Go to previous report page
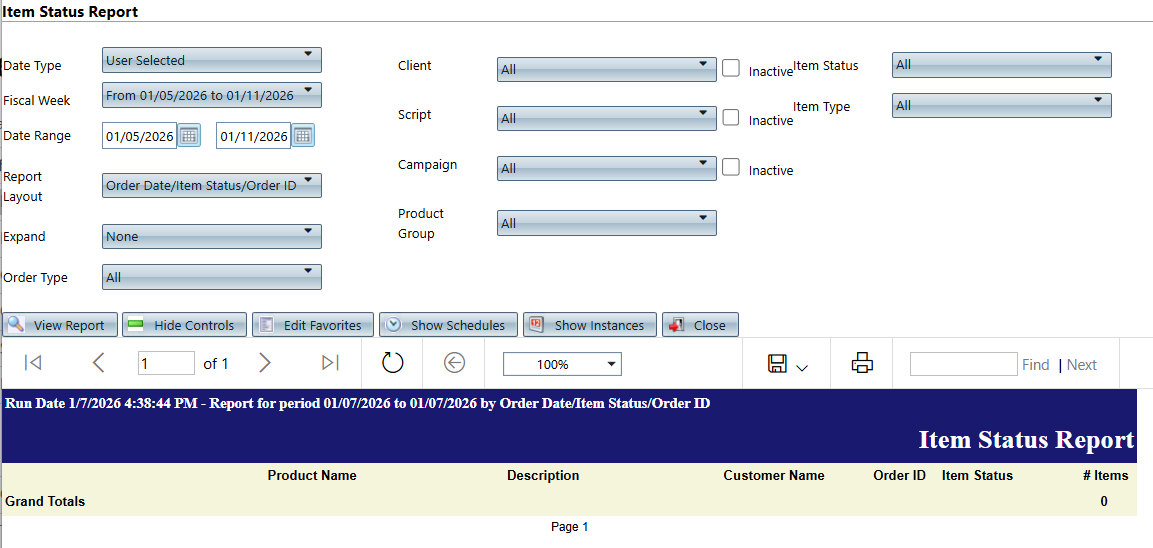This screenshot has width=1153, height=548. coord(98,363)
